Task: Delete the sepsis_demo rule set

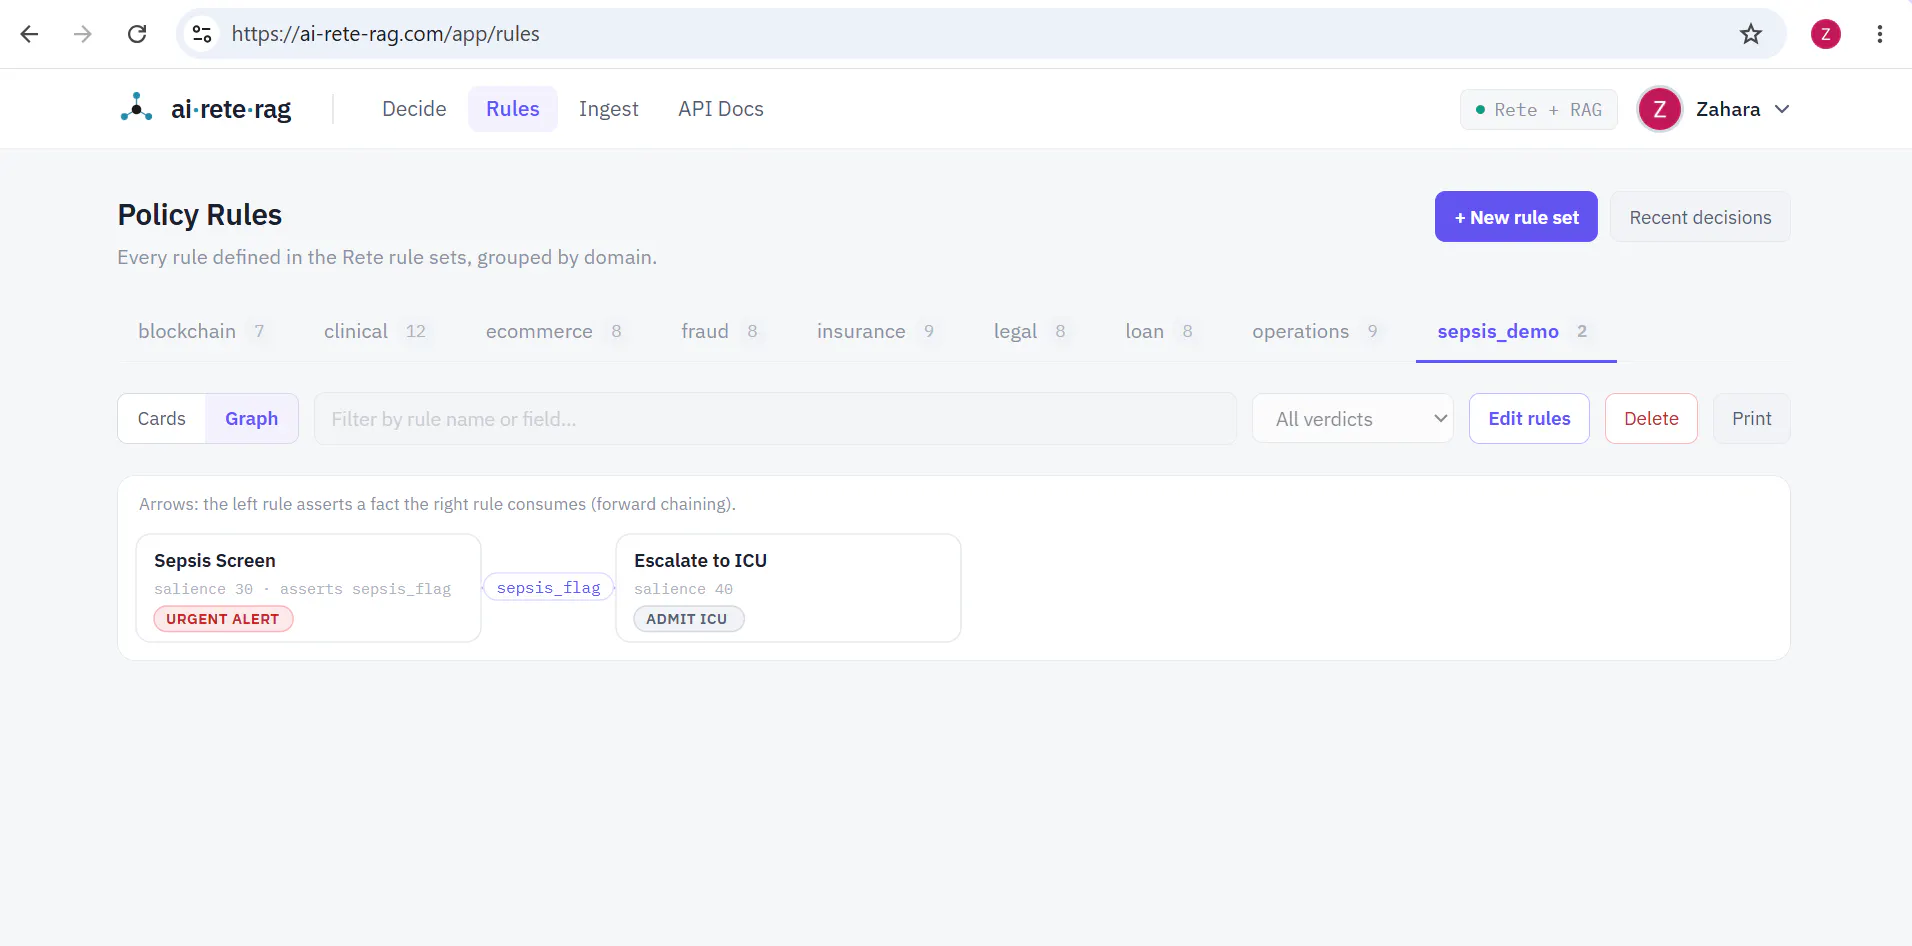Action: 1651,419
